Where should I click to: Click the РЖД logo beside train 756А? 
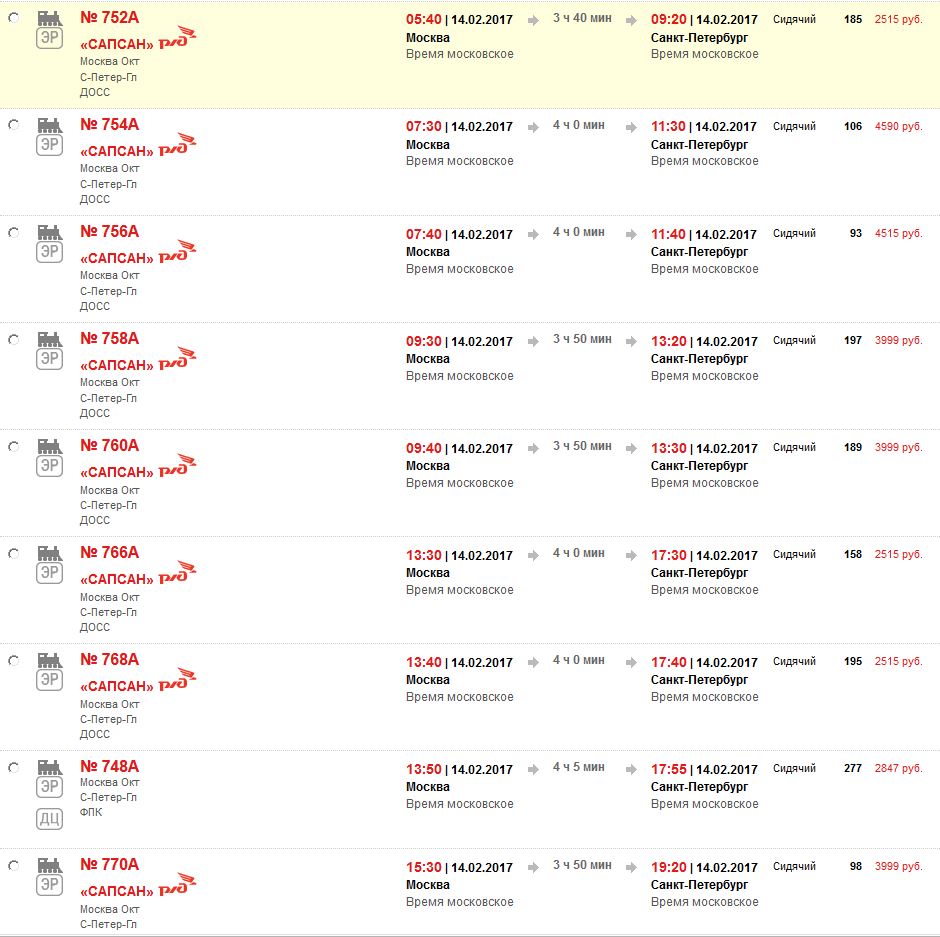pos(177,251)
